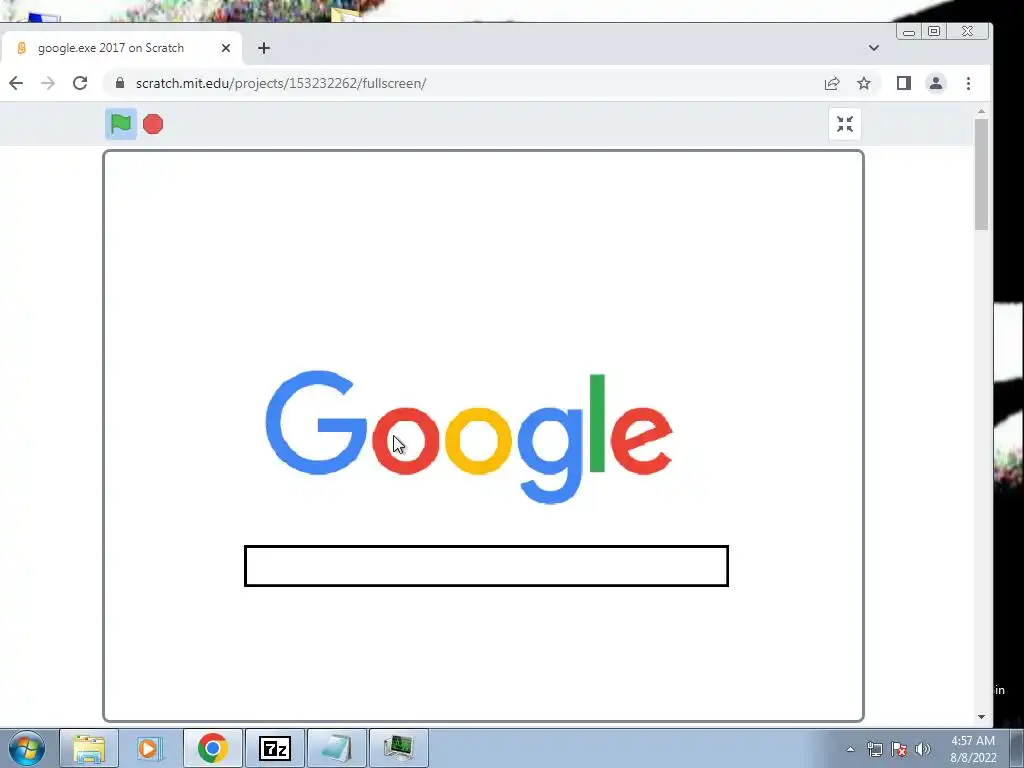Open Action Center flag icon

click(x=899, y=749)
